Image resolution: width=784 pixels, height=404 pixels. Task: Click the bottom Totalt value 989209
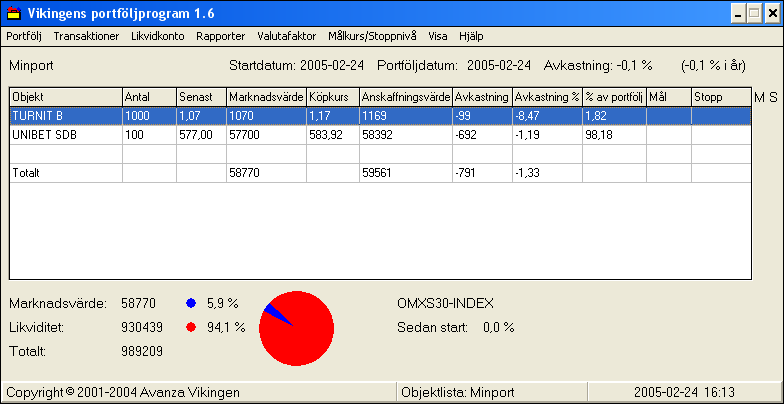click(142, 352)
